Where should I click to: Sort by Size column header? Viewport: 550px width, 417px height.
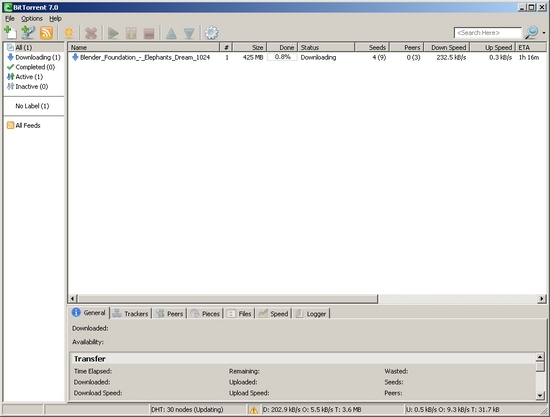[250, 47]
